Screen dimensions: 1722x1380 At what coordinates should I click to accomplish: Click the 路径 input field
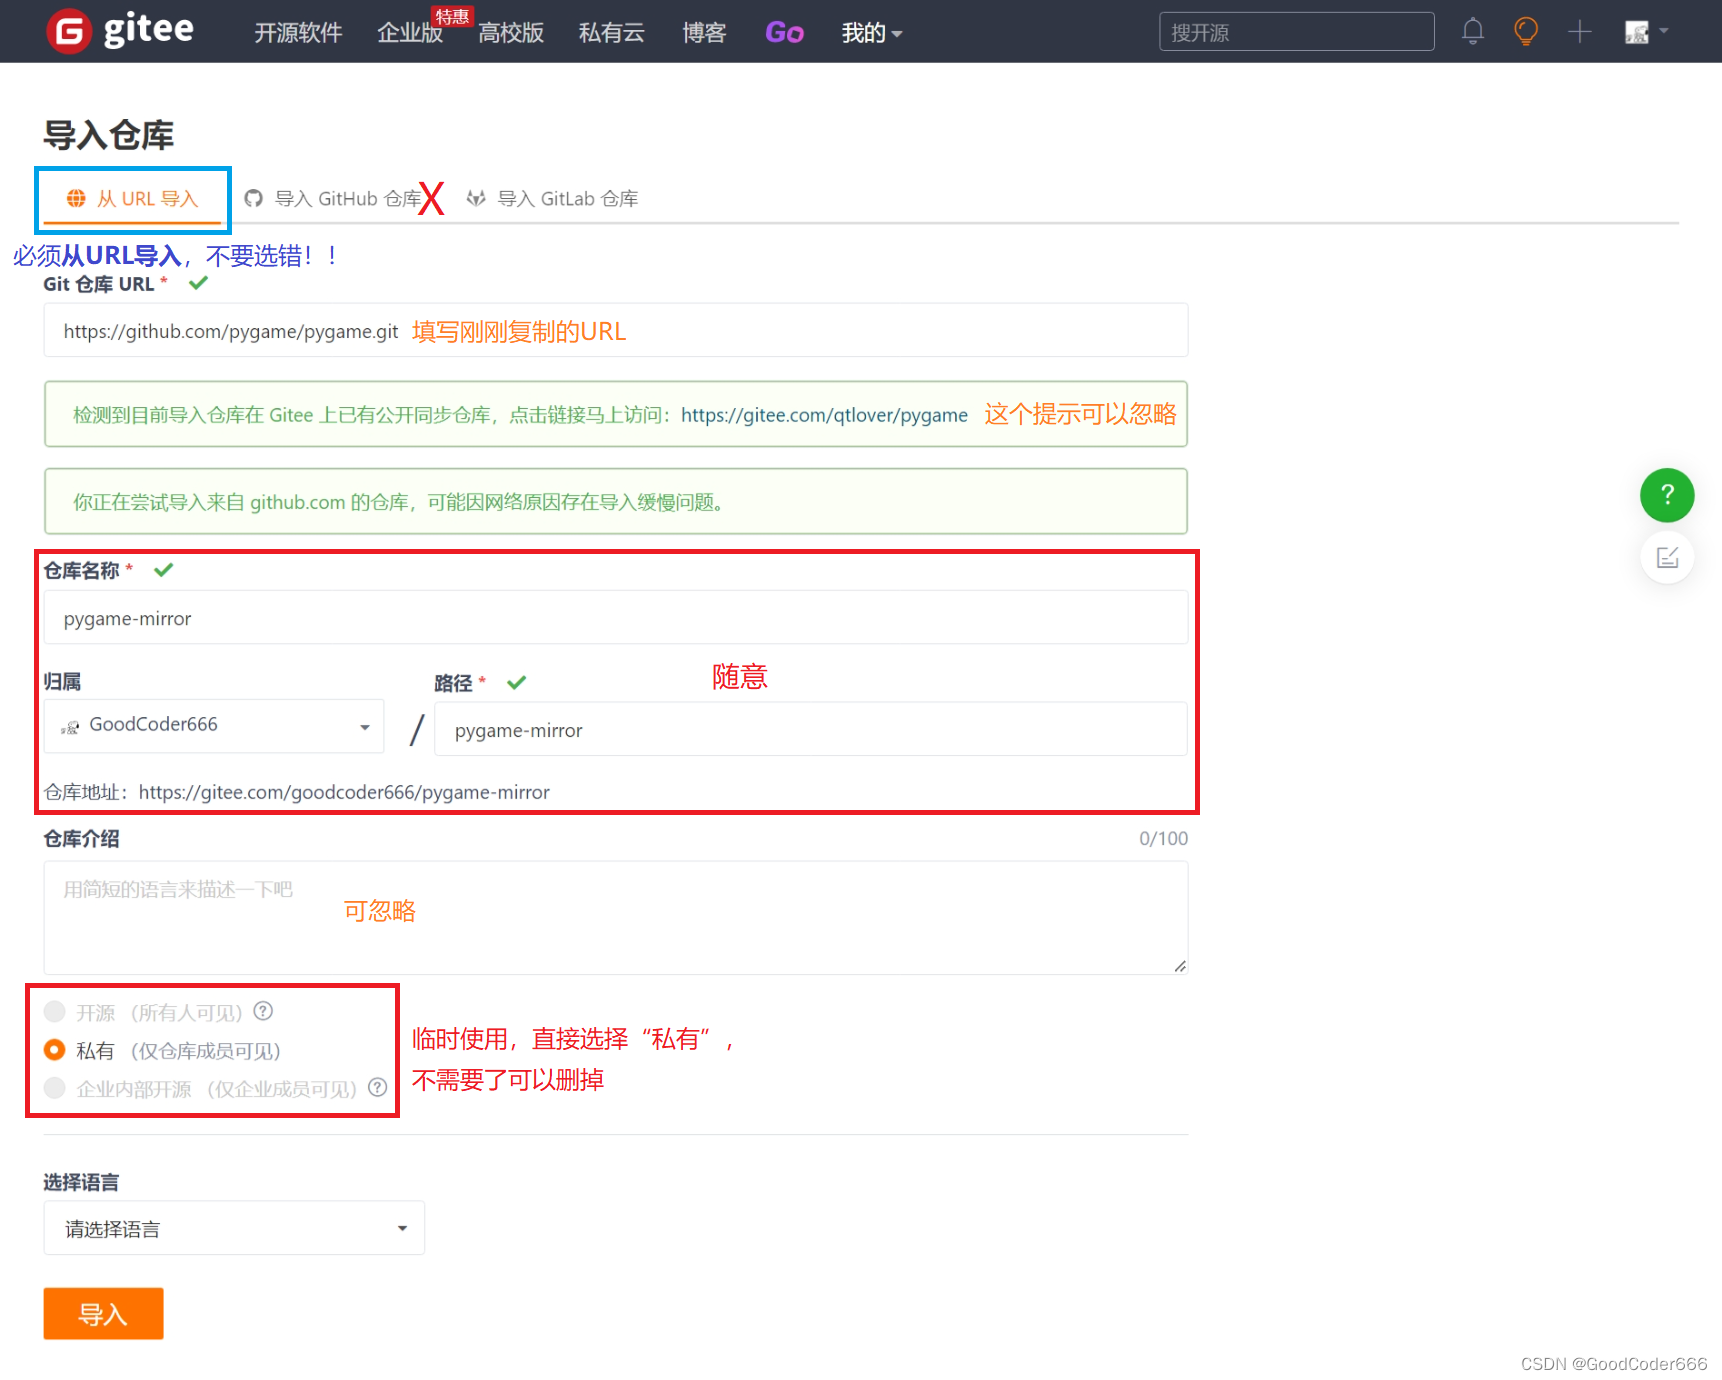[811, 729]
